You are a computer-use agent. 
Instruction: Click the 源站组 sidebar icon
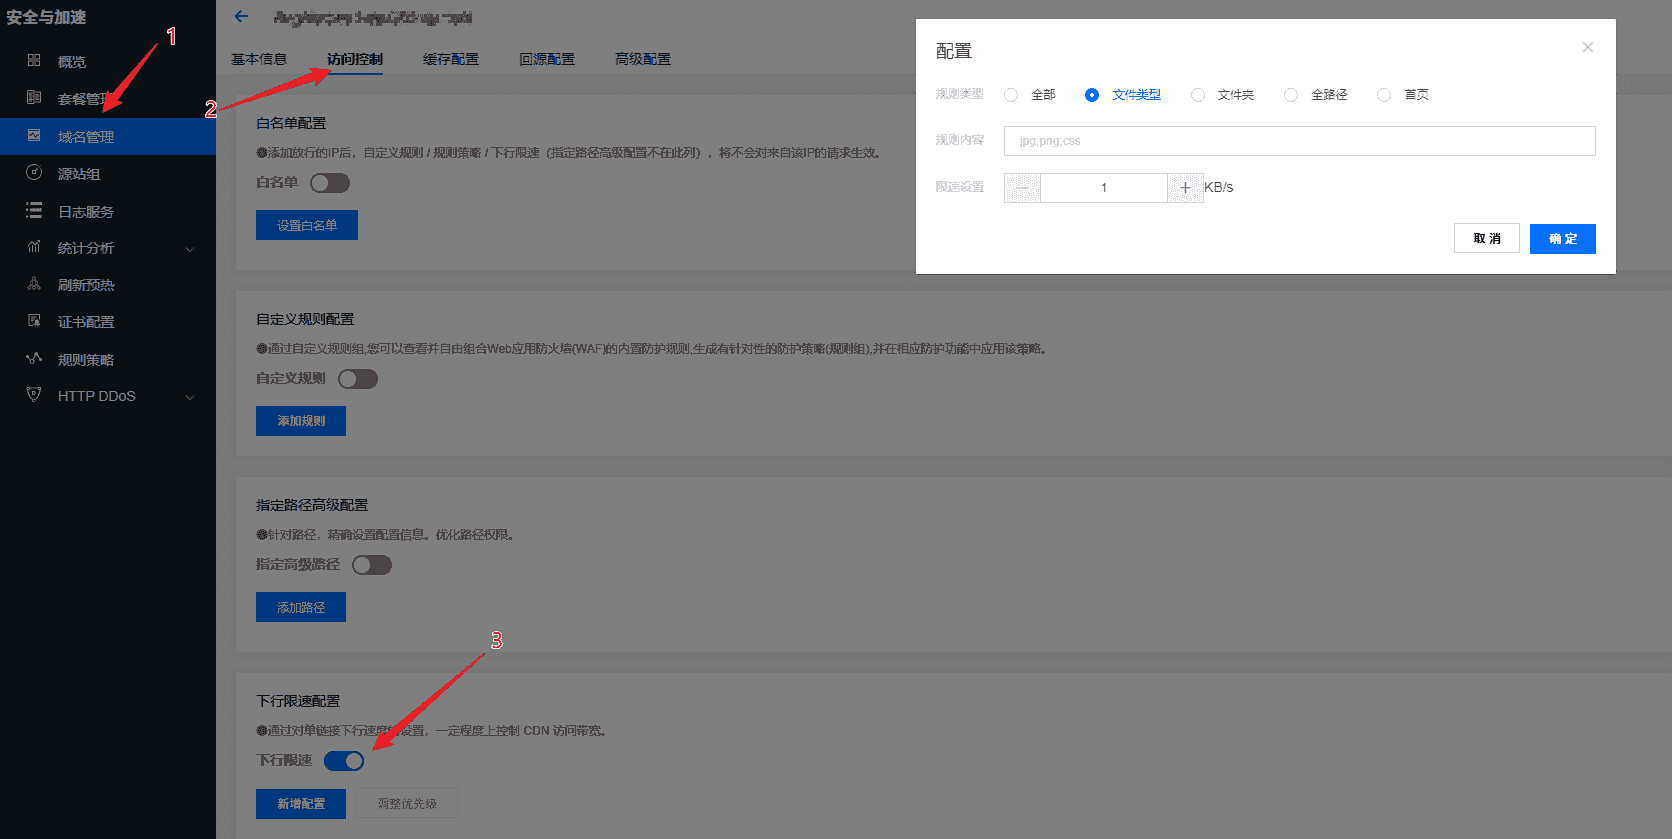point(34,173)
